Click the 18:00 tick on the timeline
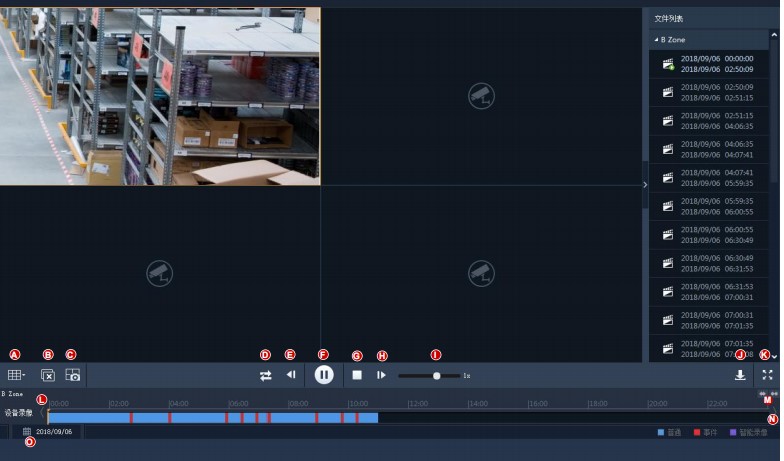The image size is (784, 461). (x=597, y=404)
